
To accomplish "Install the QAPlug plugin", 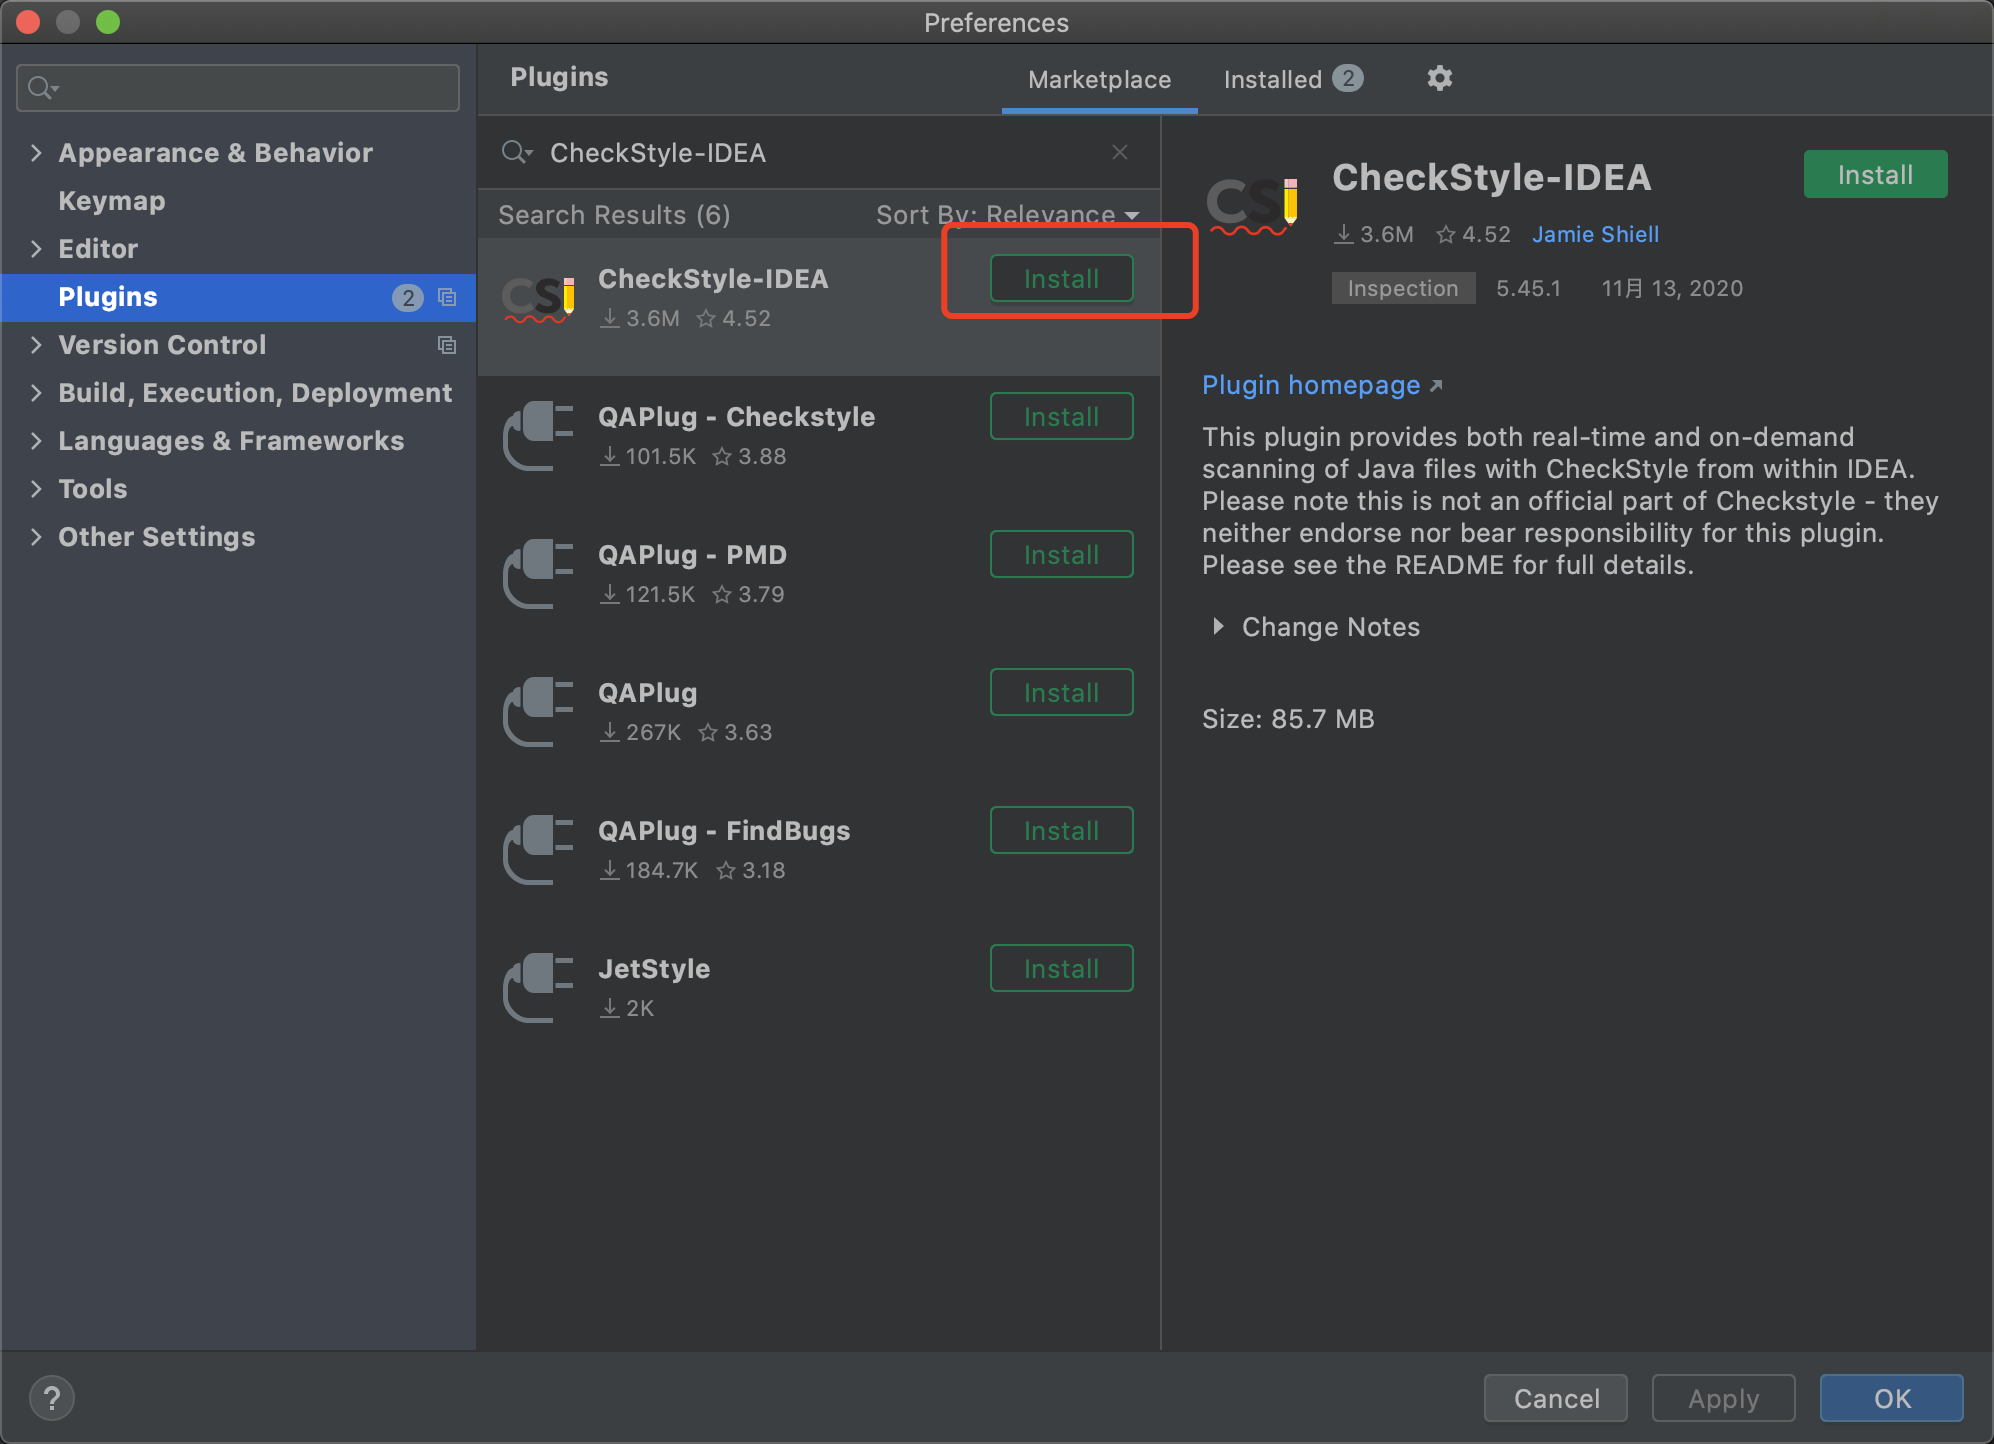I will pyautogui.click(x=1061, y=692).
